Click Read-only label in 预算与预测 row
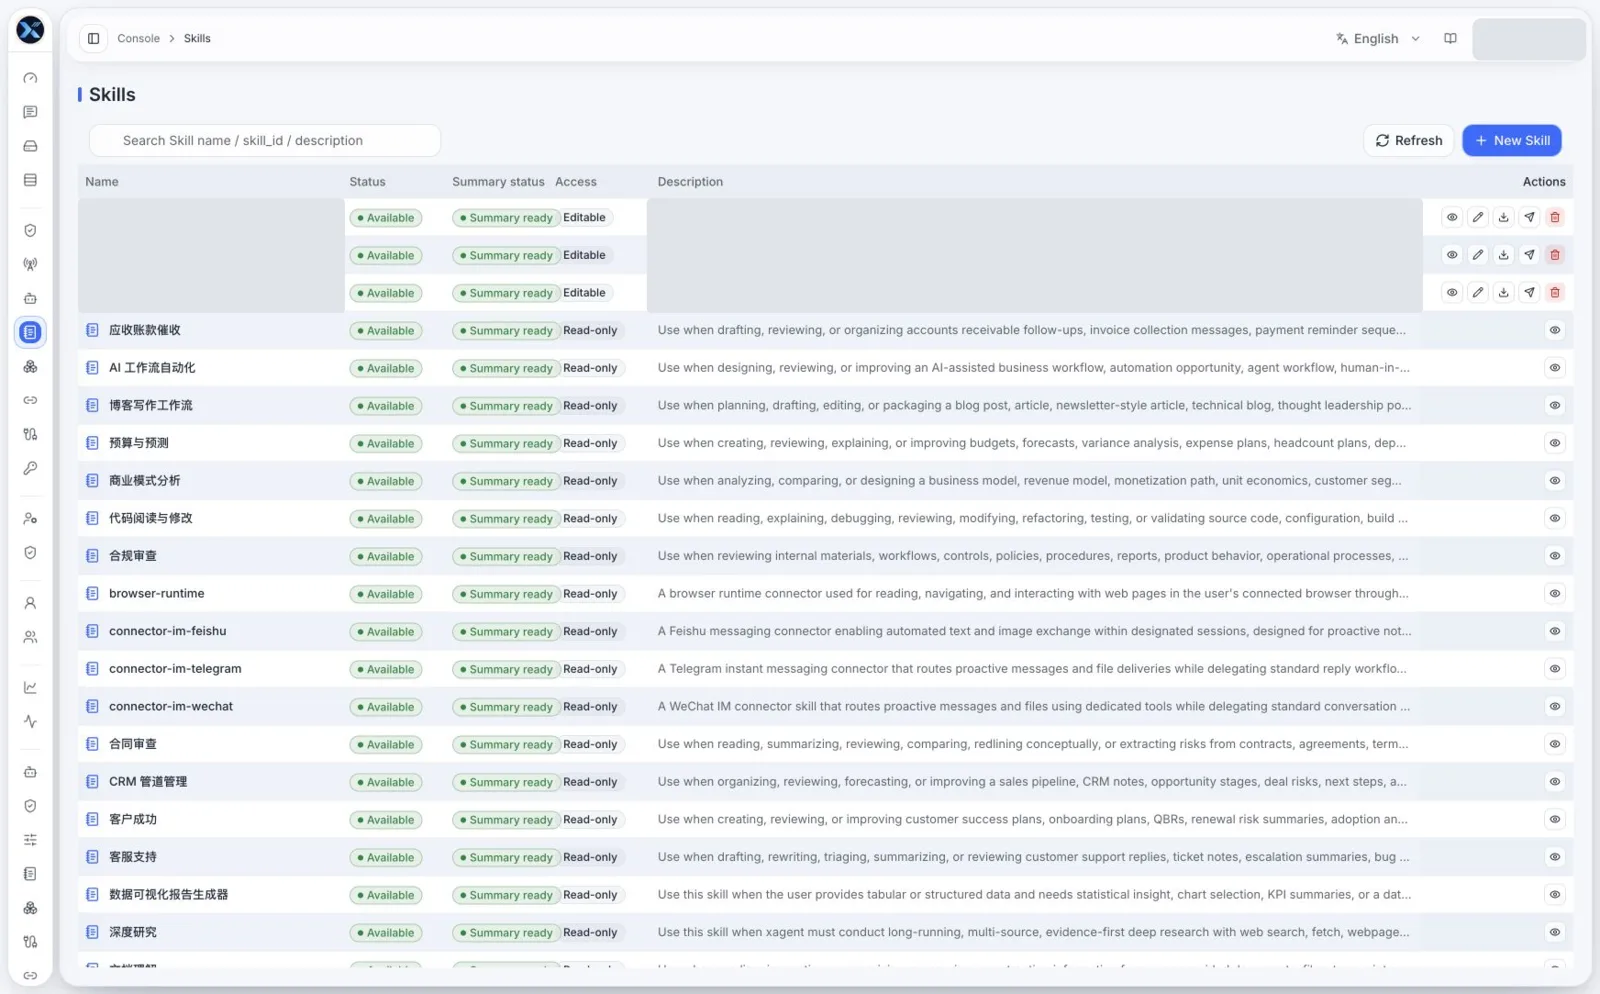This screenshot has width=1600, height=994. tap(590, 443)
